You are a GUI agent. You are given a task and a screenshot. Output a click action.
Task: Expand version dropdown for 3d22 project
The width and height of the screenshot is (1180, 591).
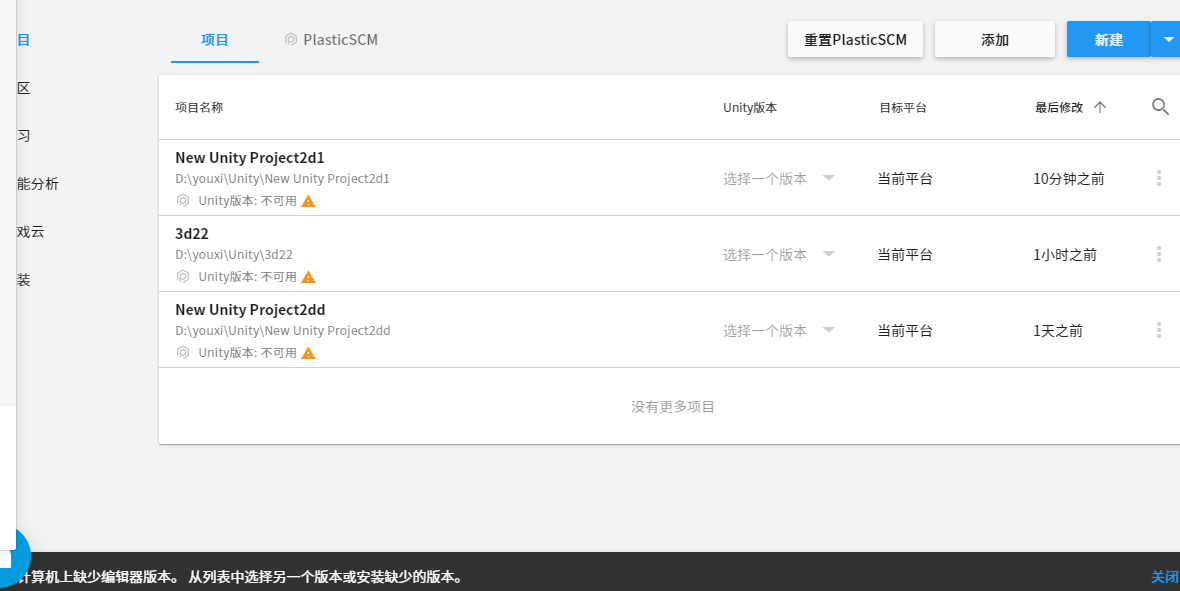tap(829, 254)
